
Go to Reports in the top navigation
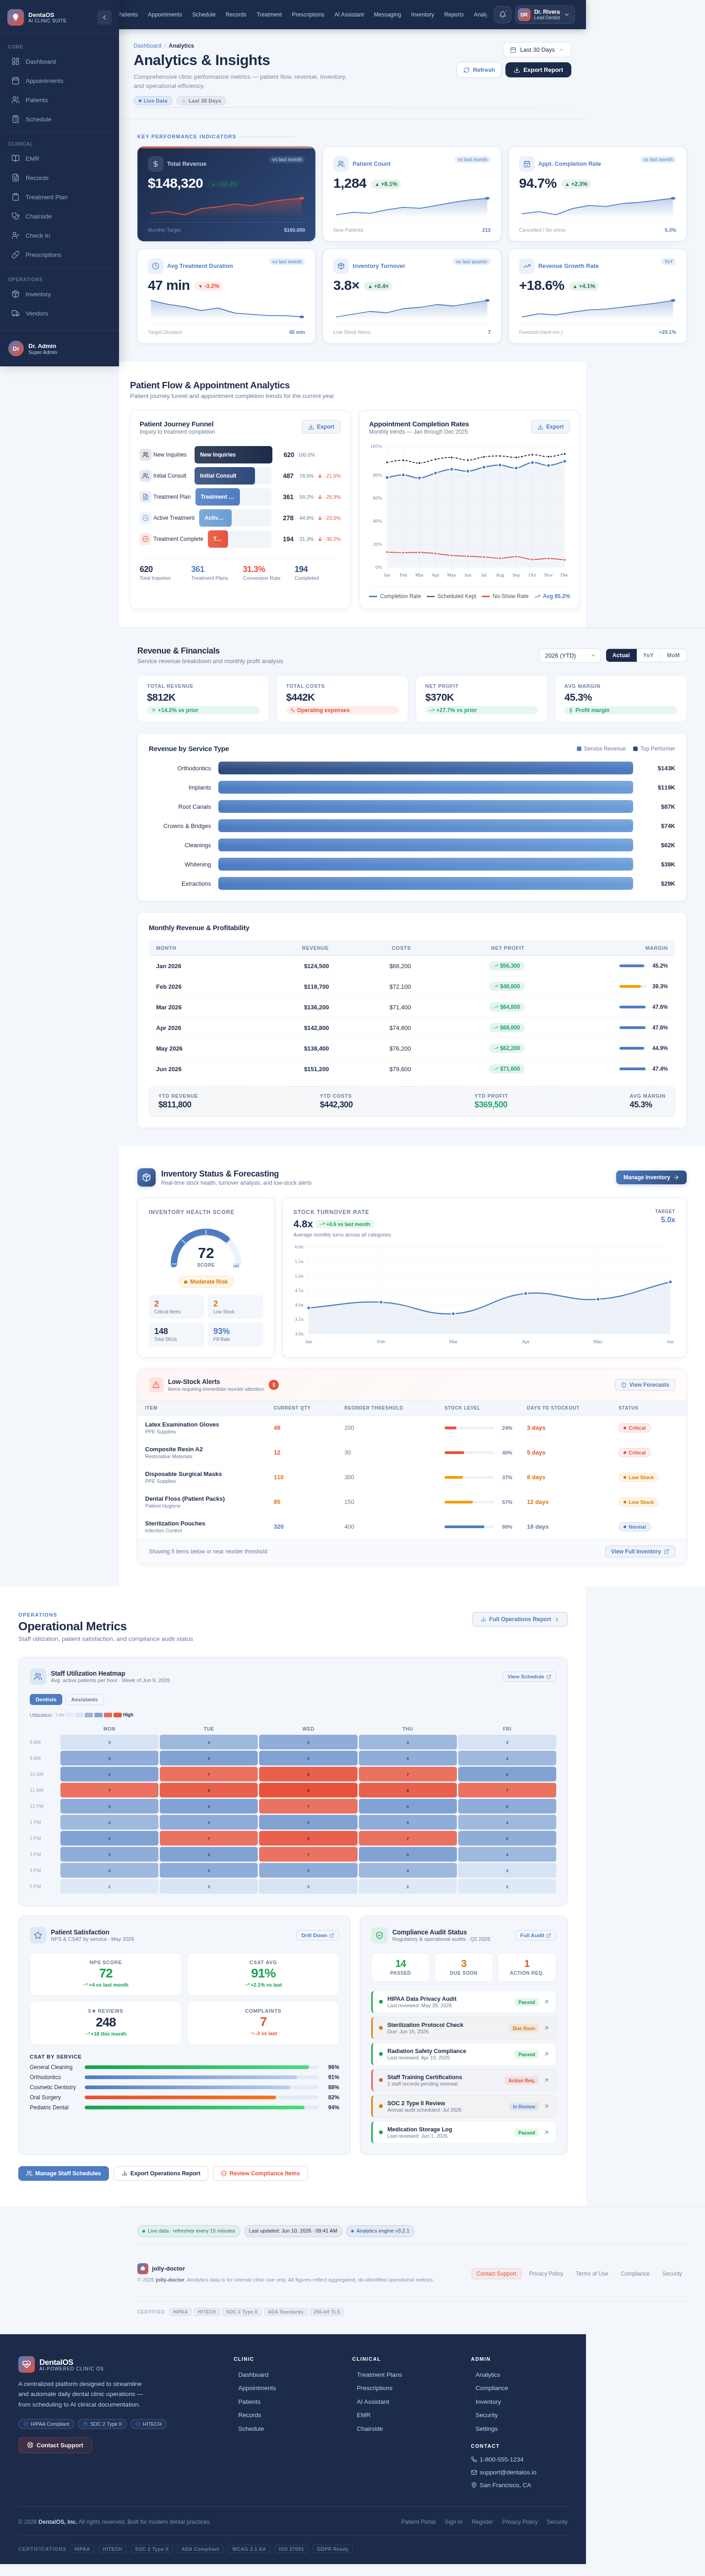point(454,14)
